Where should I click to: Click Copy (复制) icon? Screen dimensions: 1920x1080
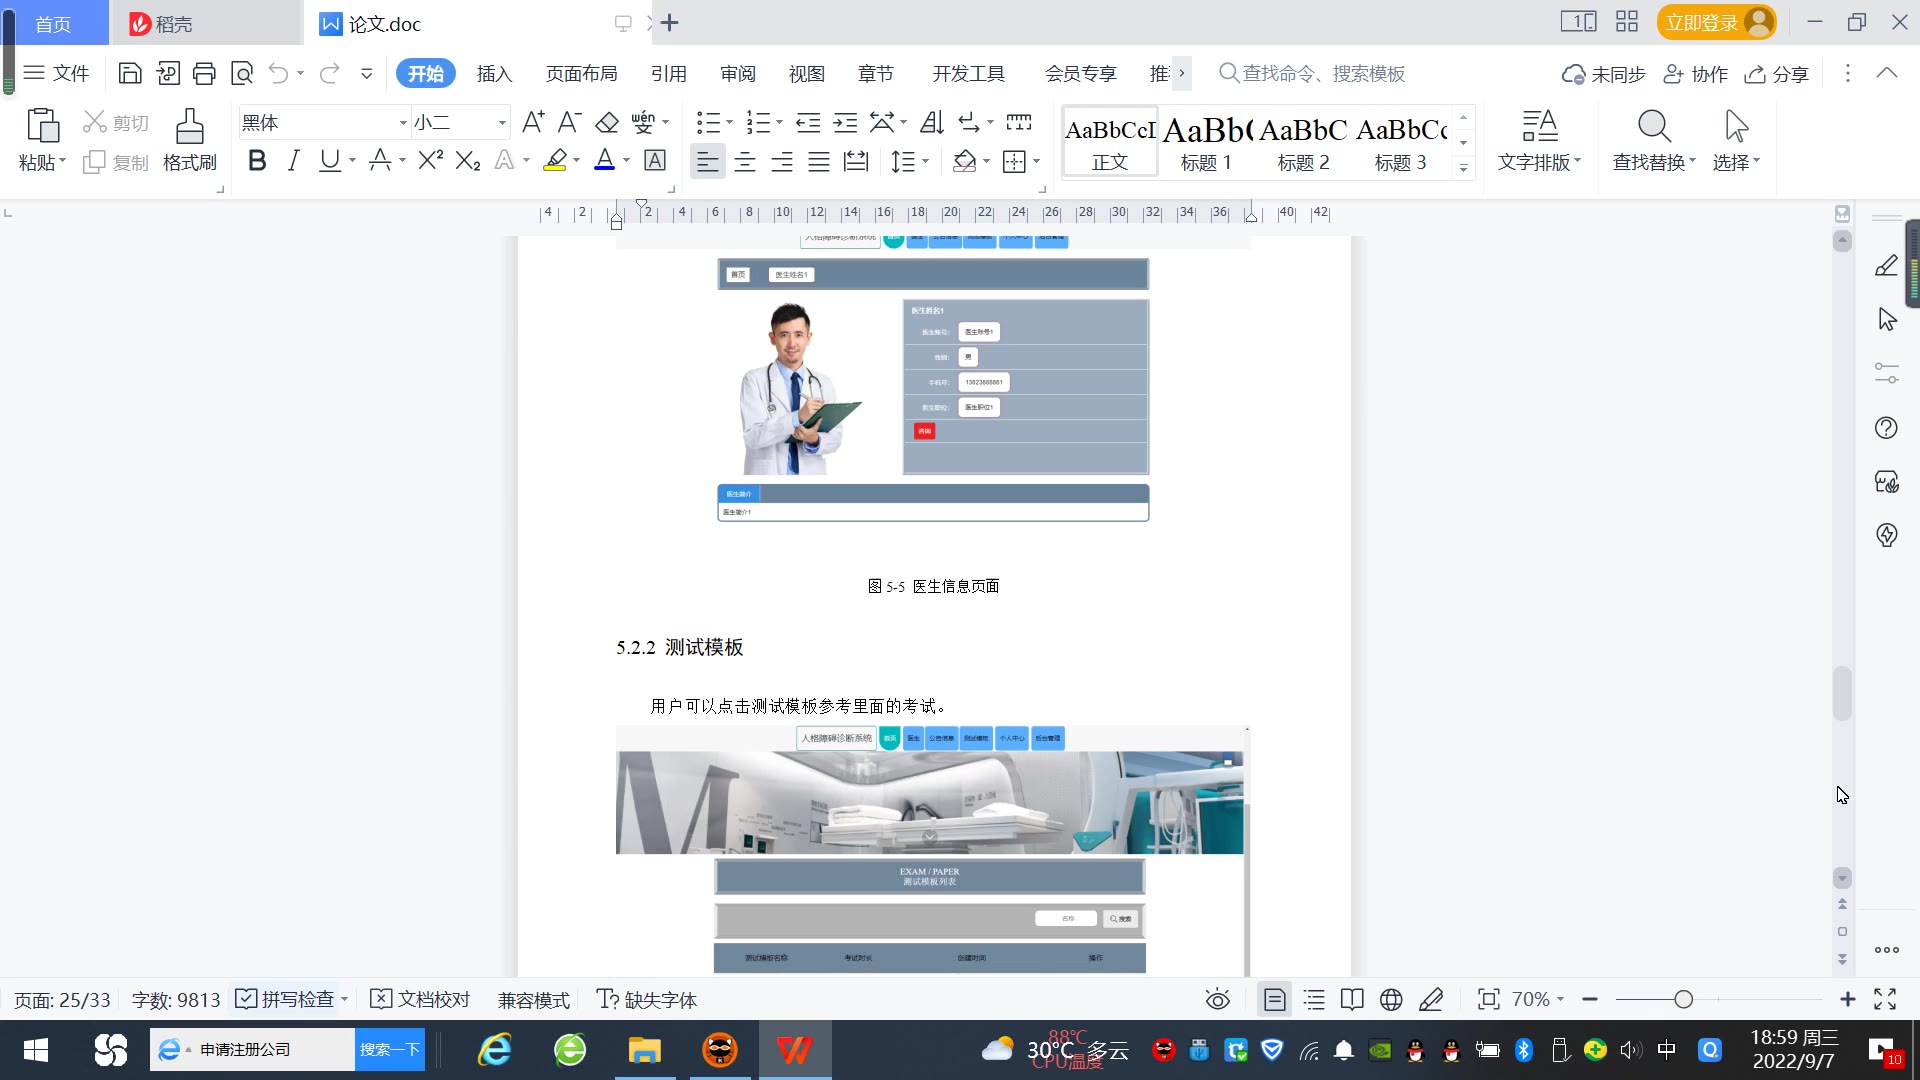[x=116, y=162]
